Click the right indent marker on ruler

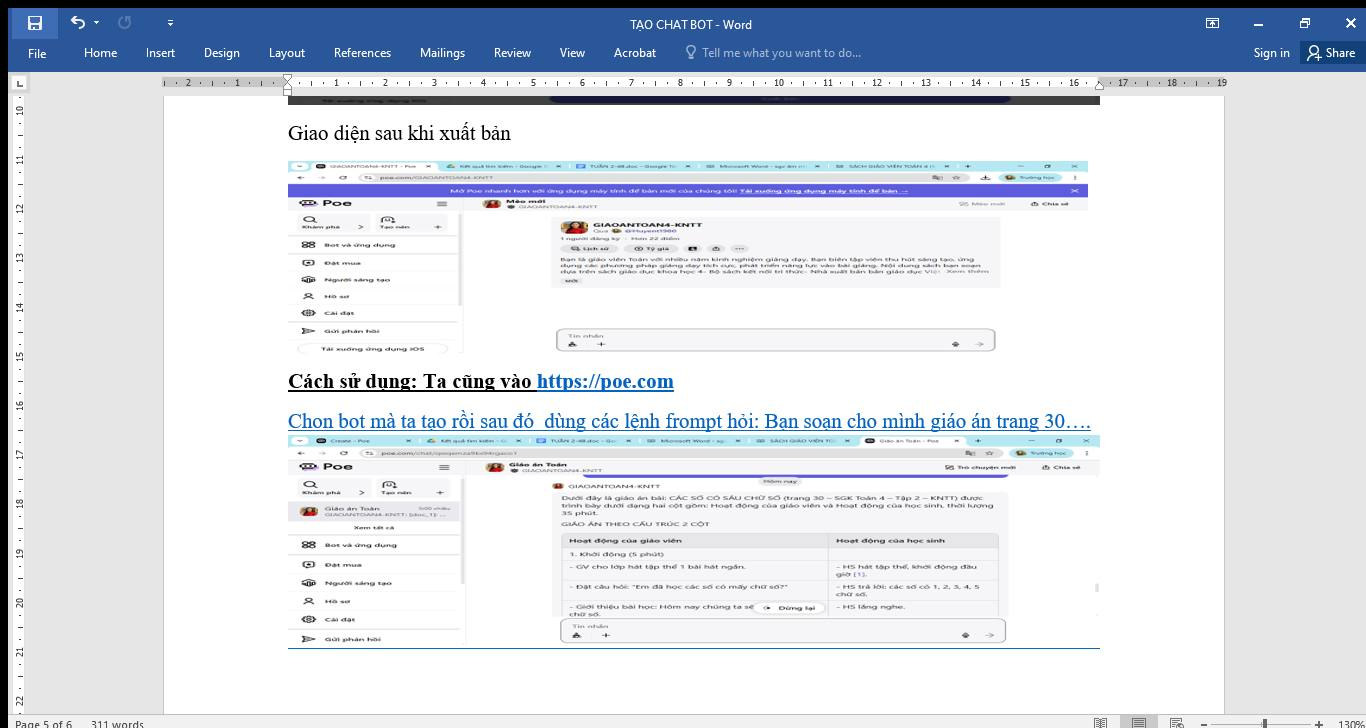click(1099, 86)
